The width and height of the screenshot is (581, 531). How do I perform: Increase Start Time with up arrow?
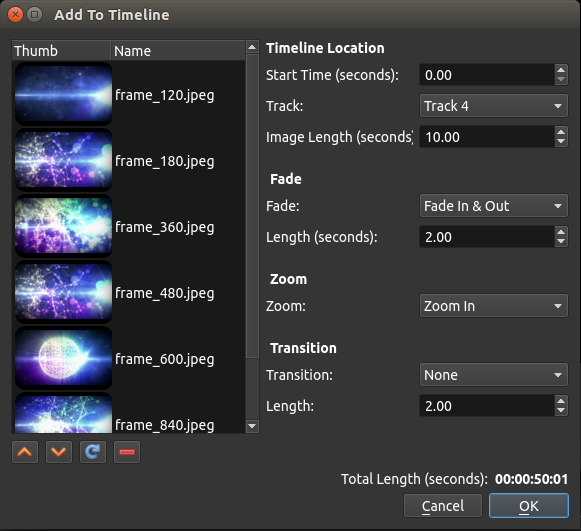coord(561,70)
